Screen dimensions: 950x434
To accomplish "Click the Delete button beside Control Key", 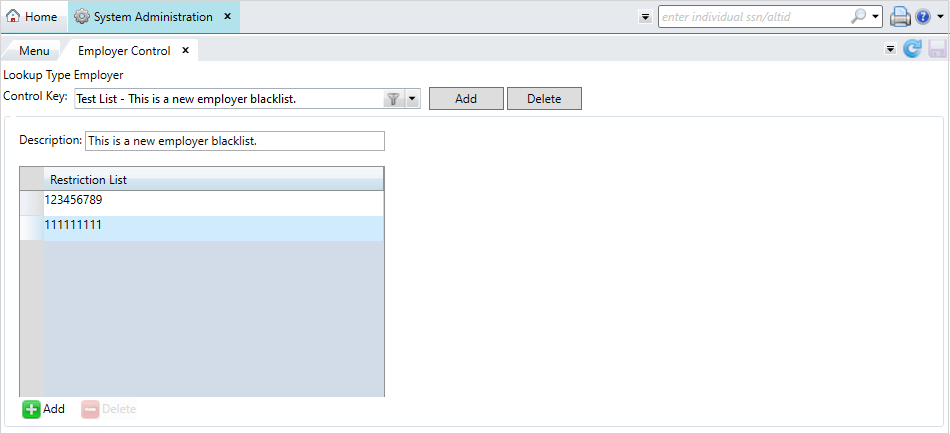I will [x=544, y=99].
